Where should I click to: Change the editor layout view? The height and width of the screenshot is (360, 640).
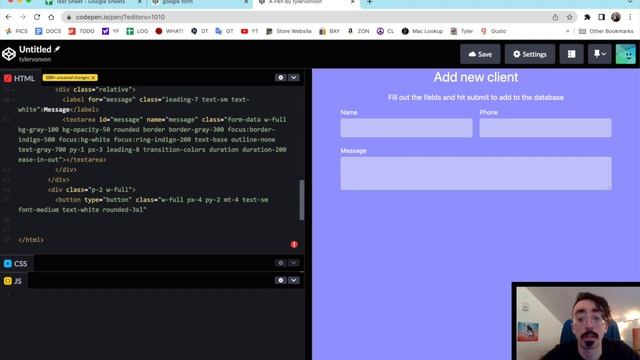point(571,54)
